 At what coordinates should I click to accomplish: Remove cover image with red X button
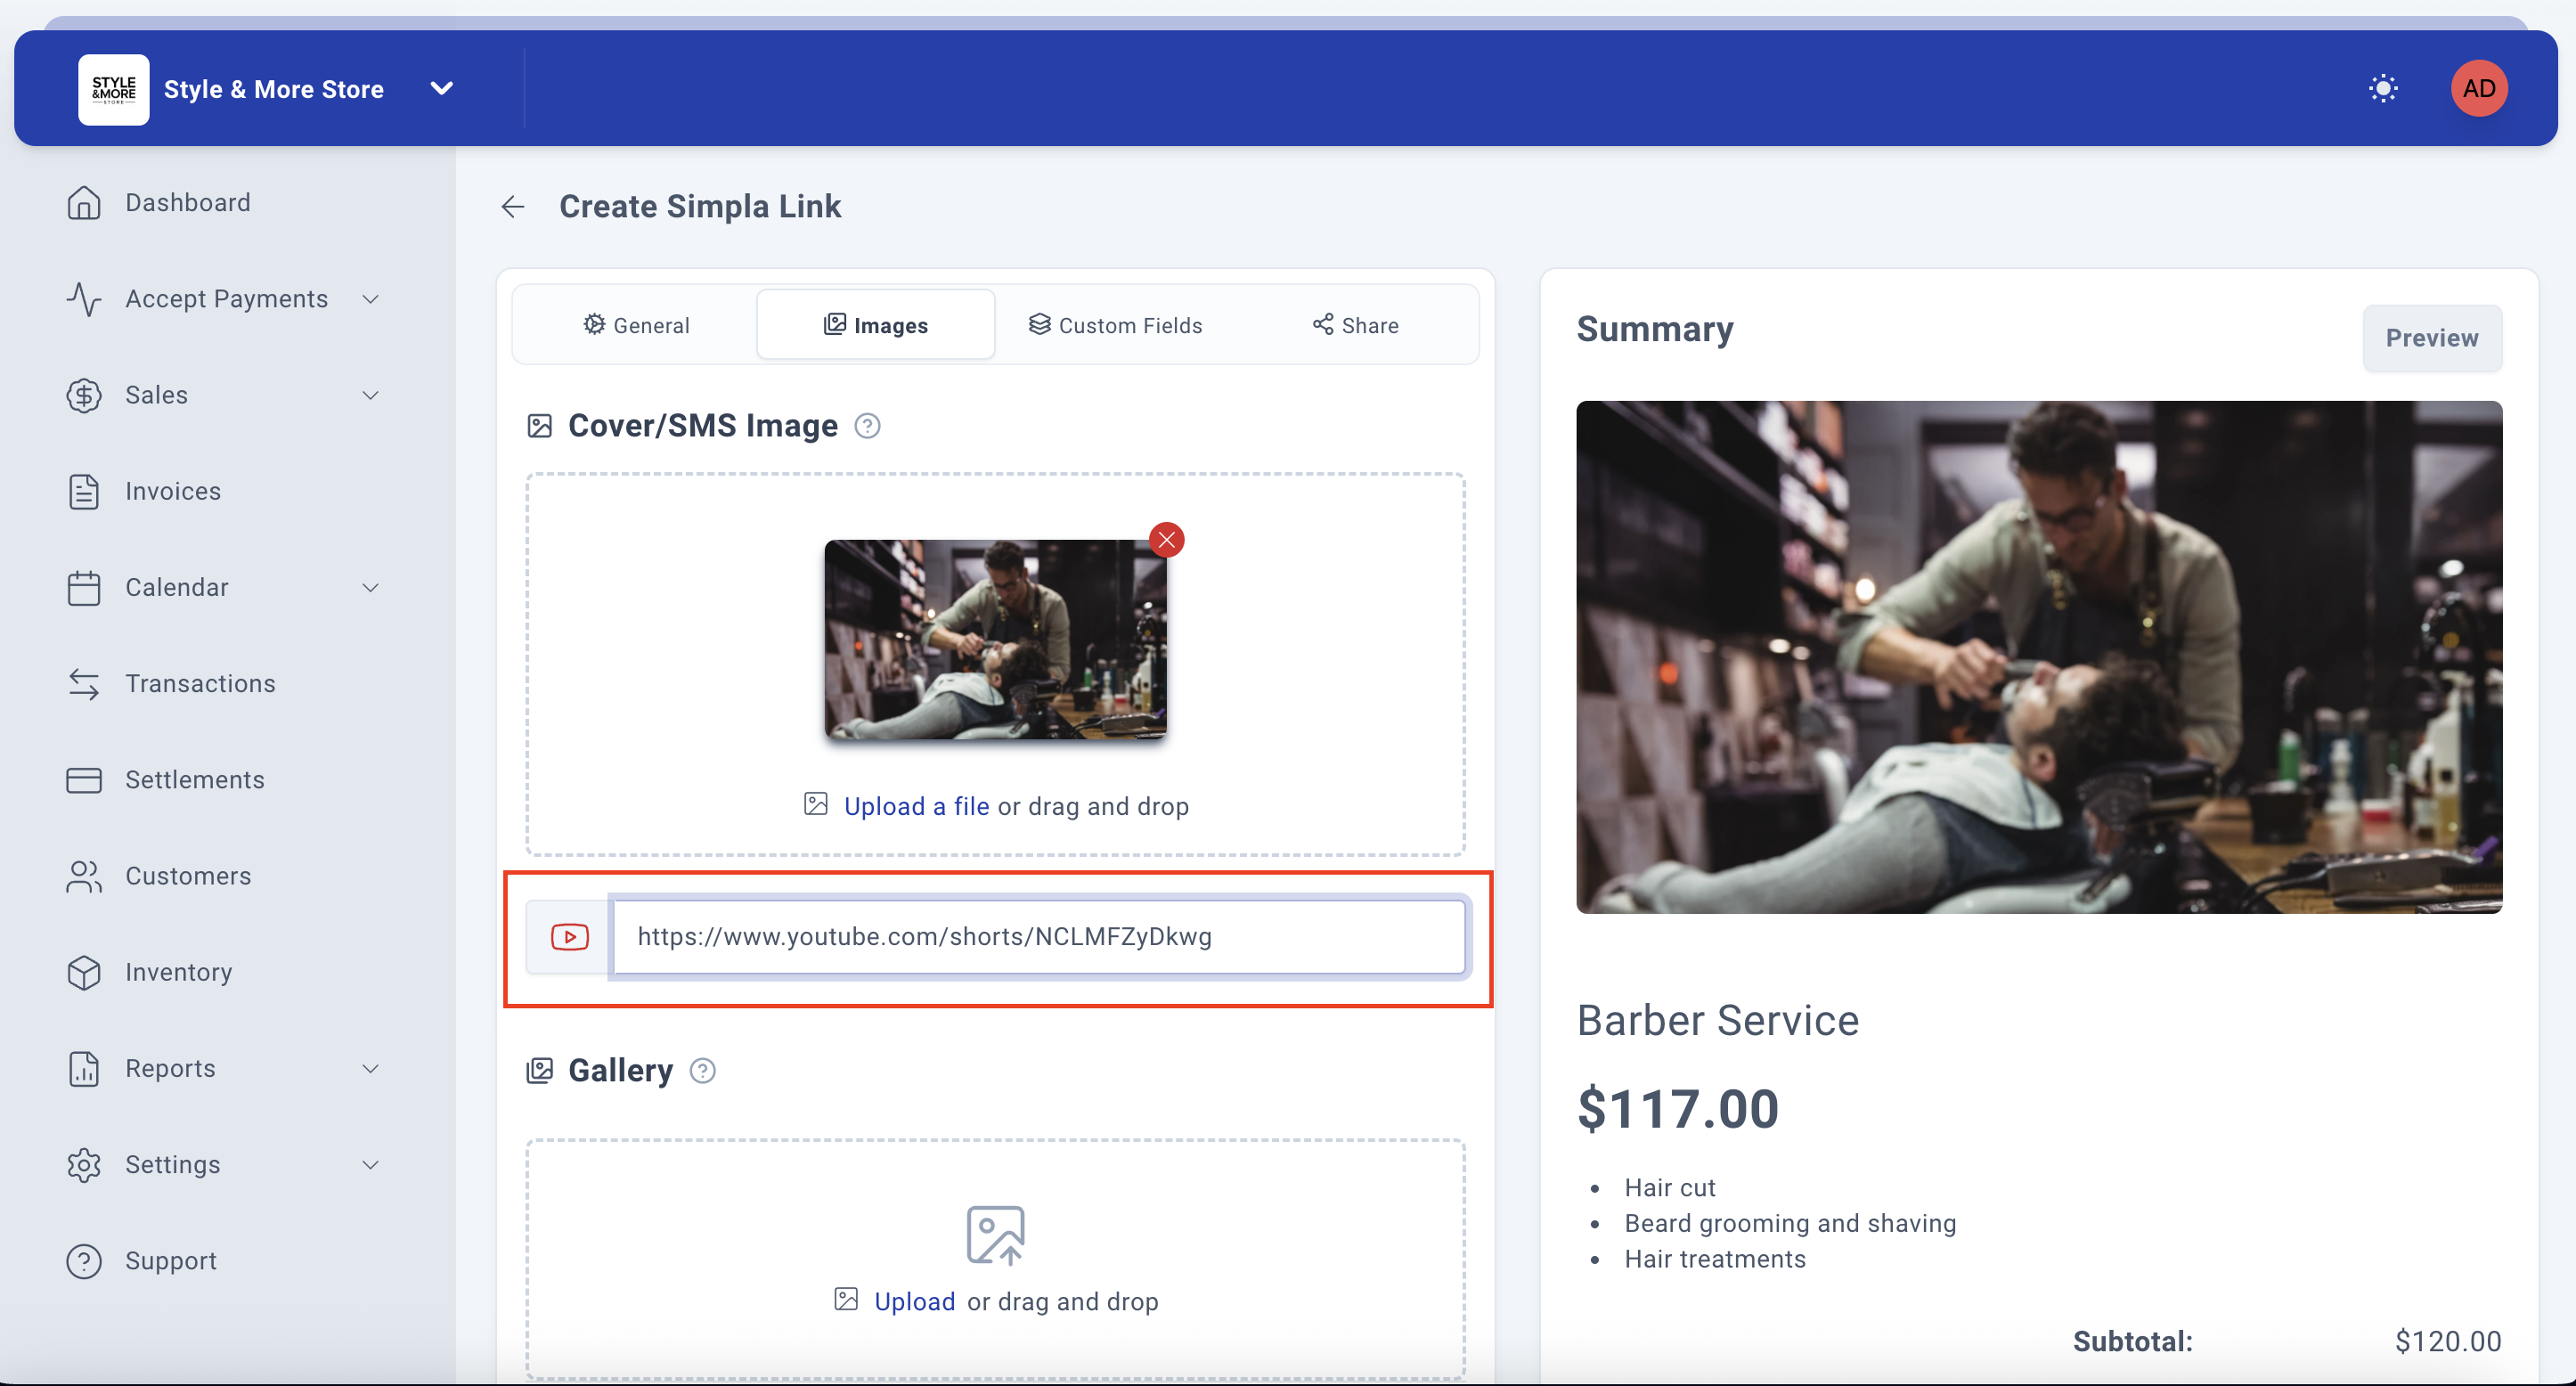click(1166, 540)
